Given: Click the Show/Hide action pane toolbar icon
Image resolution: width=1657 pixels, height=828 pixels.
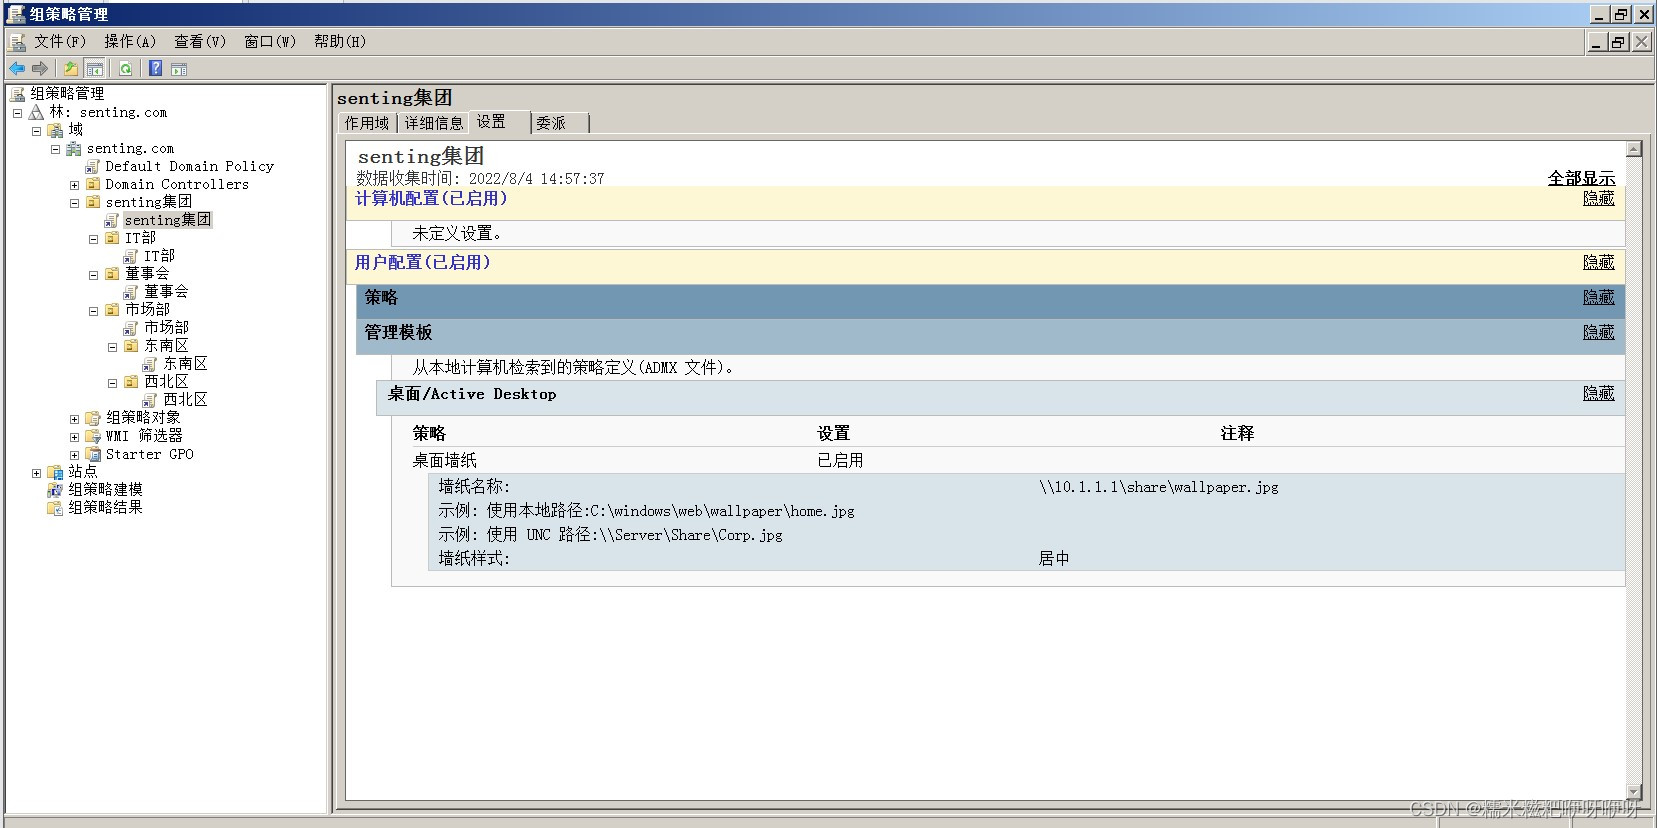Looking at the screenshot, I should coord(179,68).
